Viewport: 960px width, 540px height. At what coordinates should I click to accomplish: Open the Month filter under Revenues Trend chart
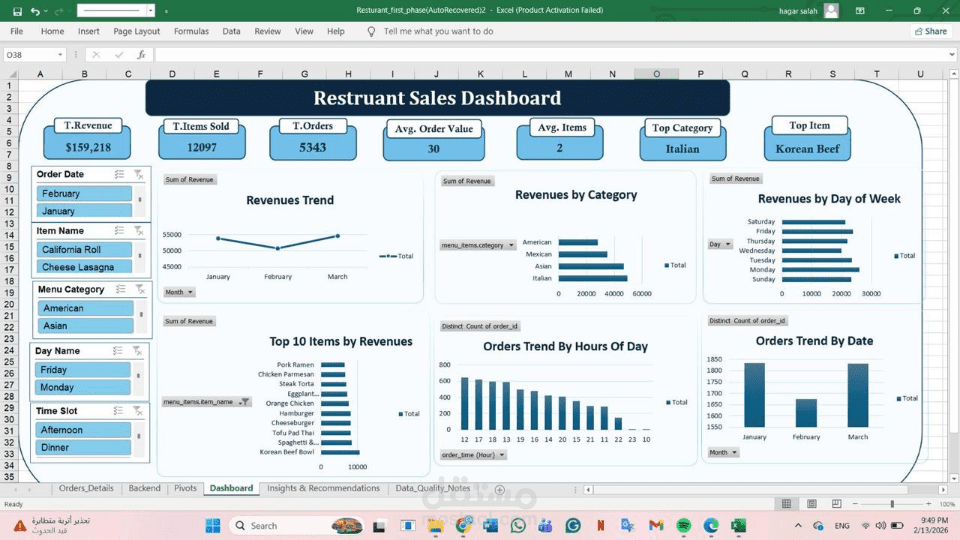pyautogui.click(x=179, y=292)
